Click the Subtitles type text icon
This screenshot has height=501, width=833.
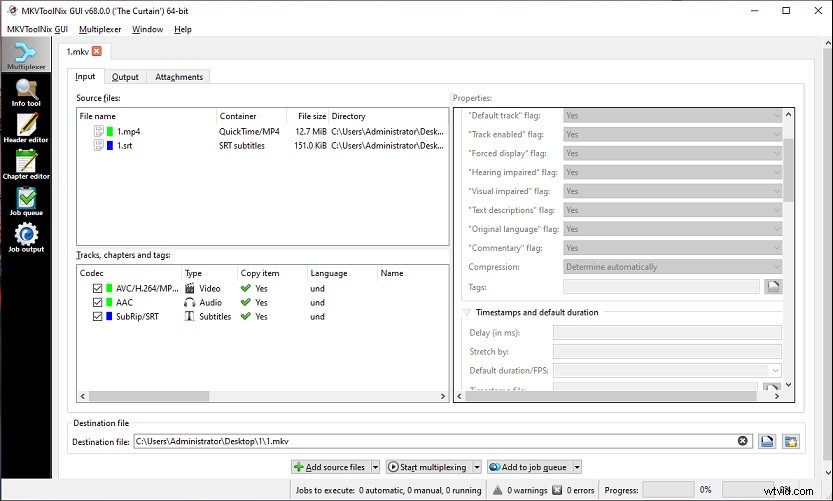(x=190, y=316)
